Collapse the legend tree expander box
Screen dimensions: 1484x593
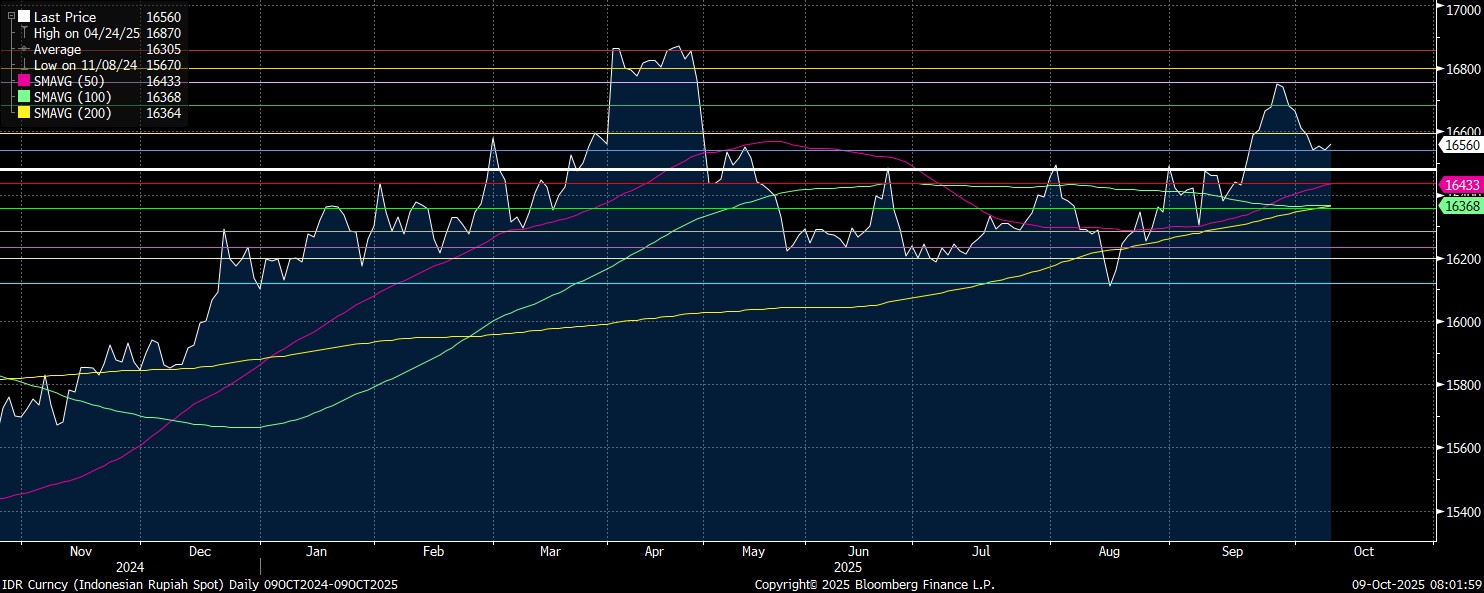(11, 17)
